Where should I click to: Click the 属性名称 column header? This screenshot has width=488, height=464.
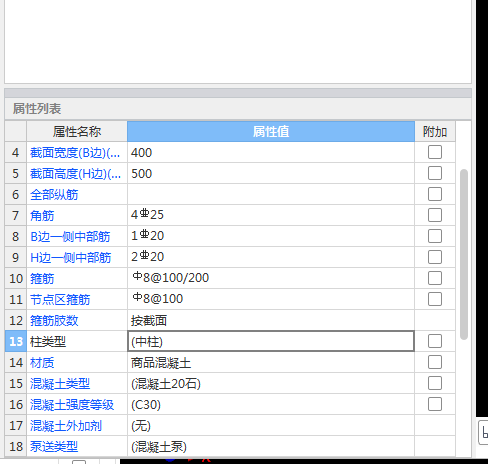77,131
